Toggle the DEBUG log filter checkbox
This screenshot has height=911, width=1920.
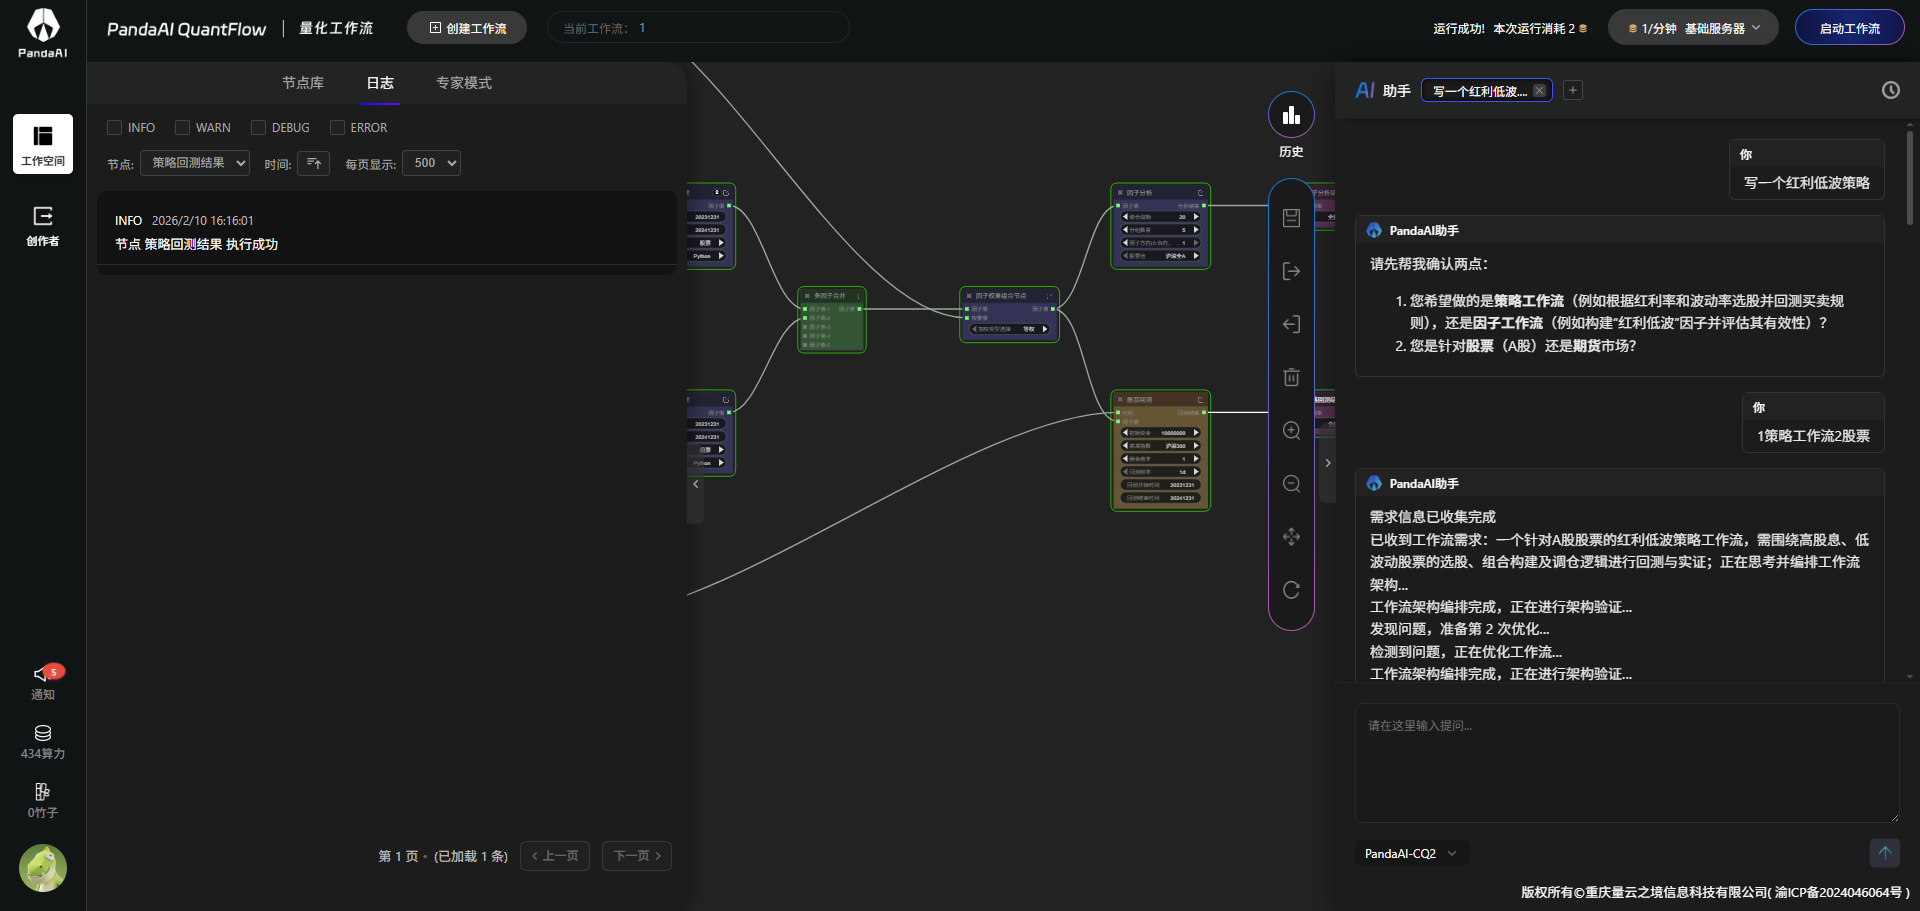(x=258, y=128)
